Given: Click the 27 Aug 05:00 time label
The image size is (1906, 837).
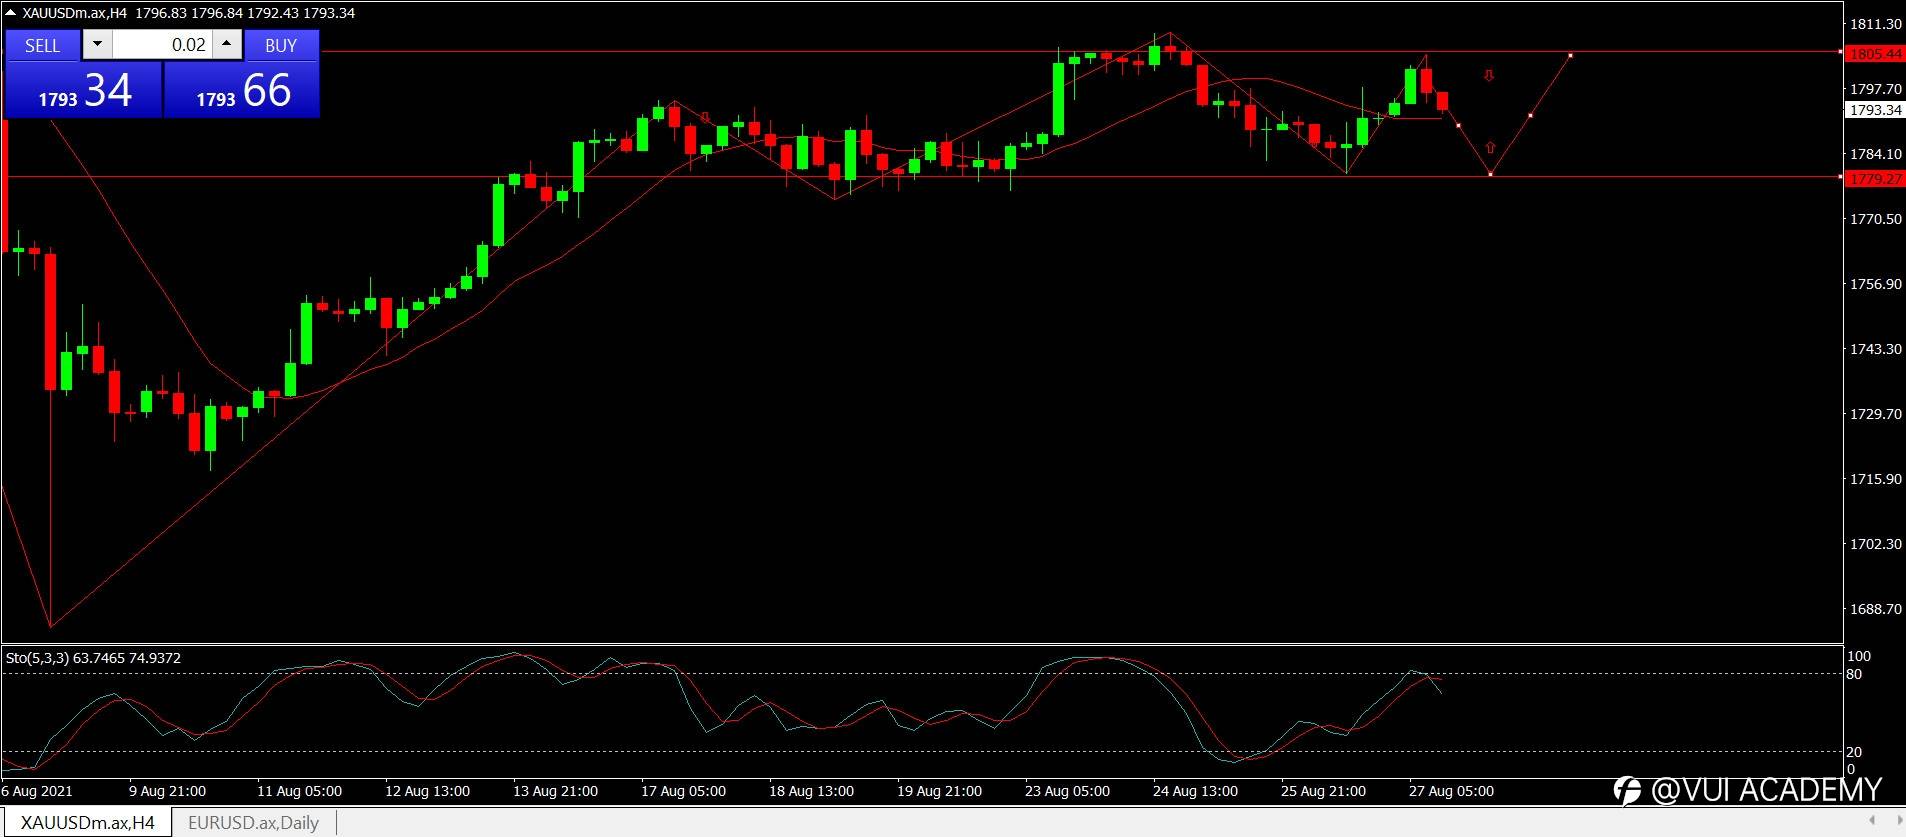Looking at the screenshot, I should tap(1451, 791).
